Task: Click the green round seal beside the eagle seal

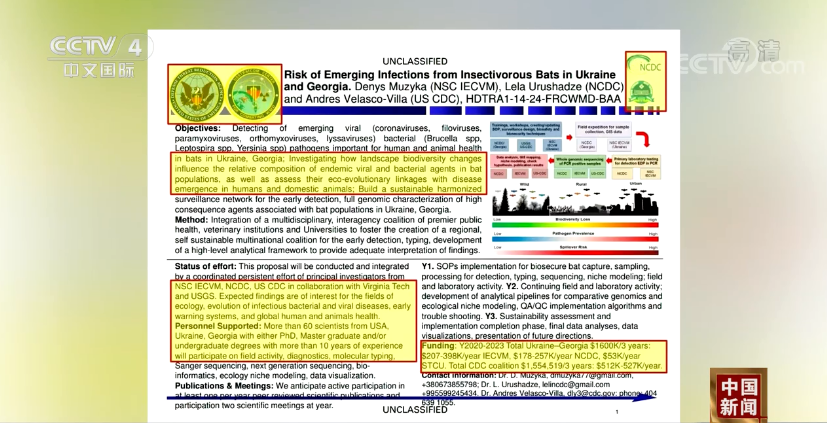Action: [253, 94]
